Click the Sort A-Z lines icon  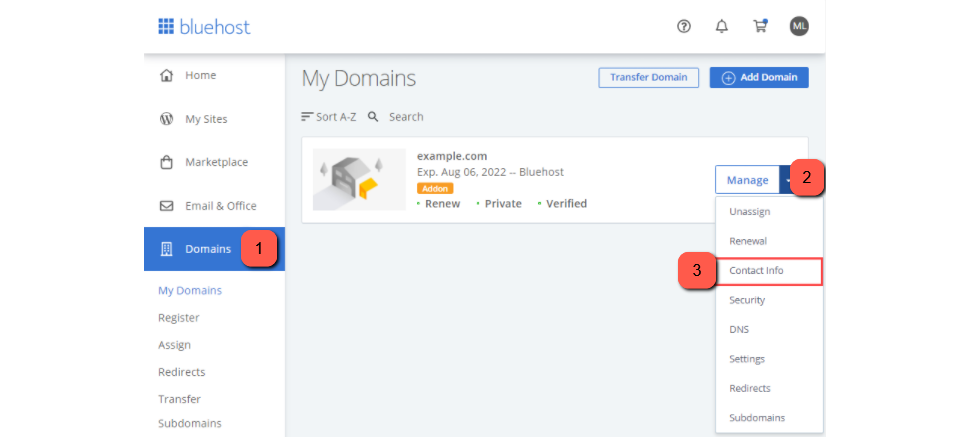tap(307, 116)
